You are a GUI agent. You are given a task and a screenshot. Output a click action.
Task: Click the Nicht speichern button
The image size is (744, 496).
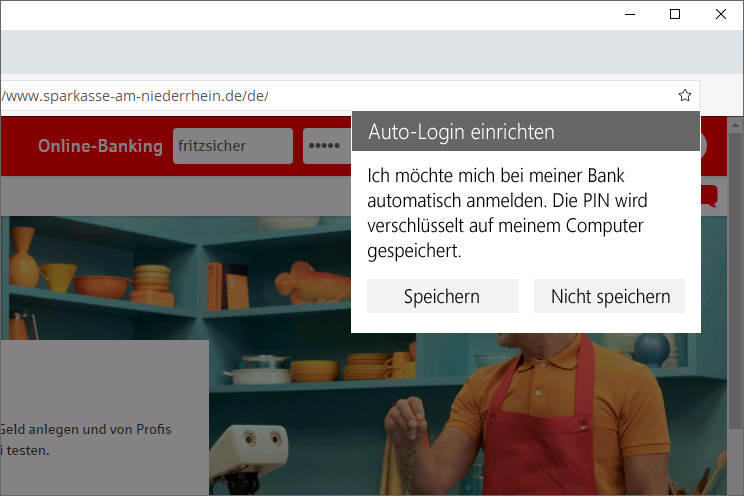point(609,296)
